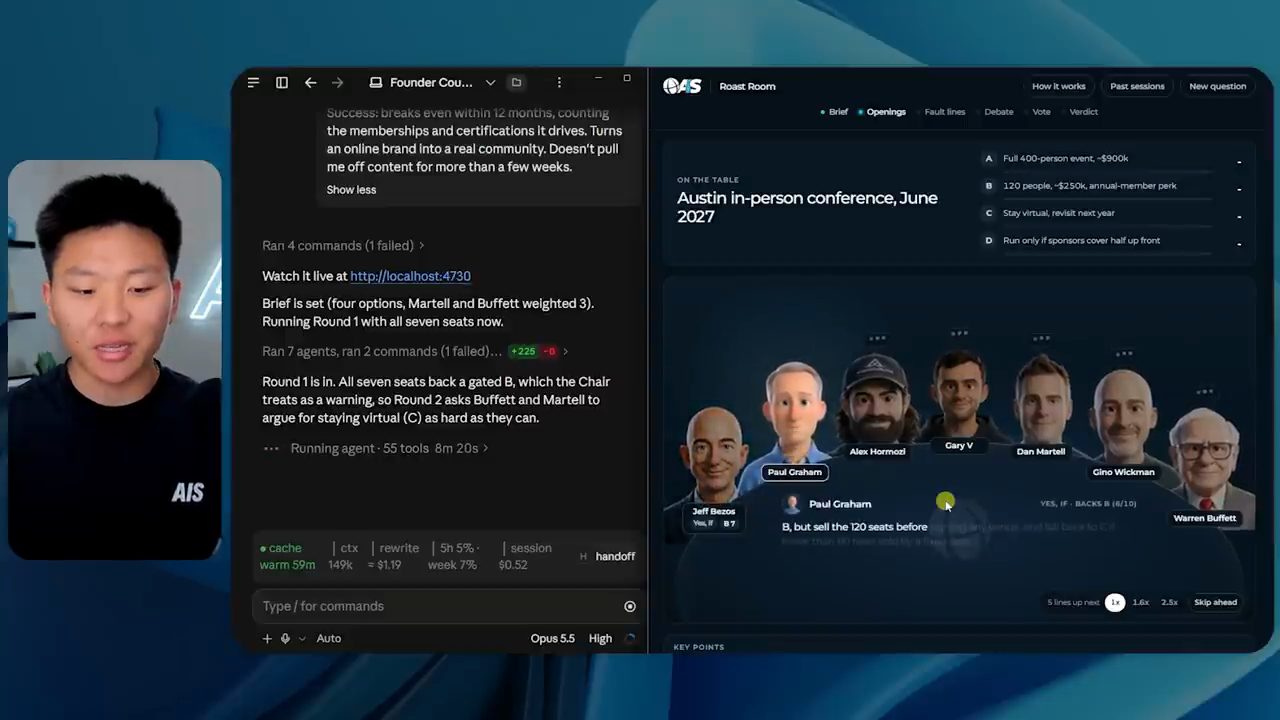1280x720 pixels.
Task: Expand 'Ran 4 commands (1 failed)'
Action: tap(343, 245)
